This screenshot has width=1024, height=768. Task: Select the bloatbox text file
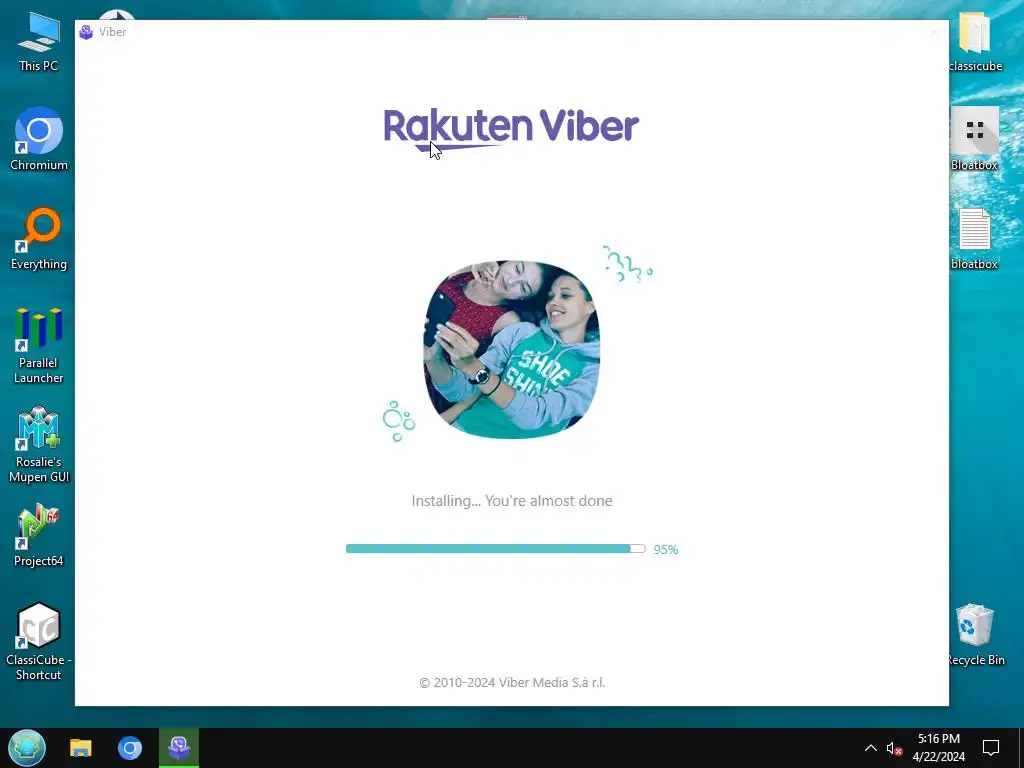pos(974,239)
